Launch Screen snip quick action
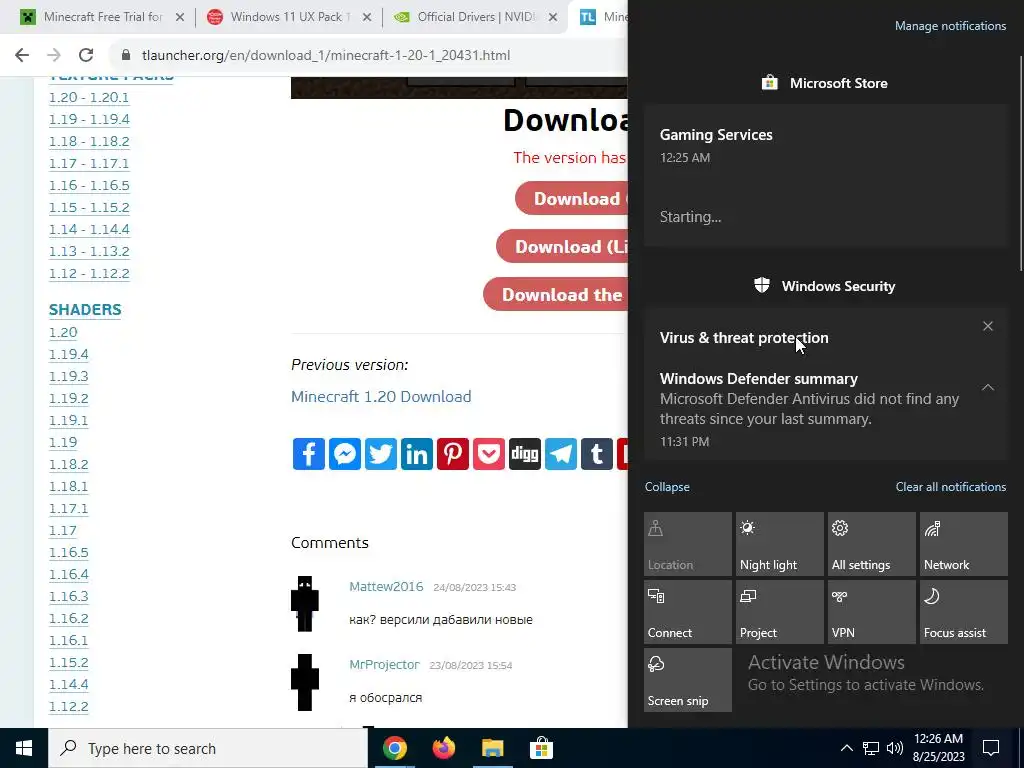 pyautogui.click(x=688, y=680)
